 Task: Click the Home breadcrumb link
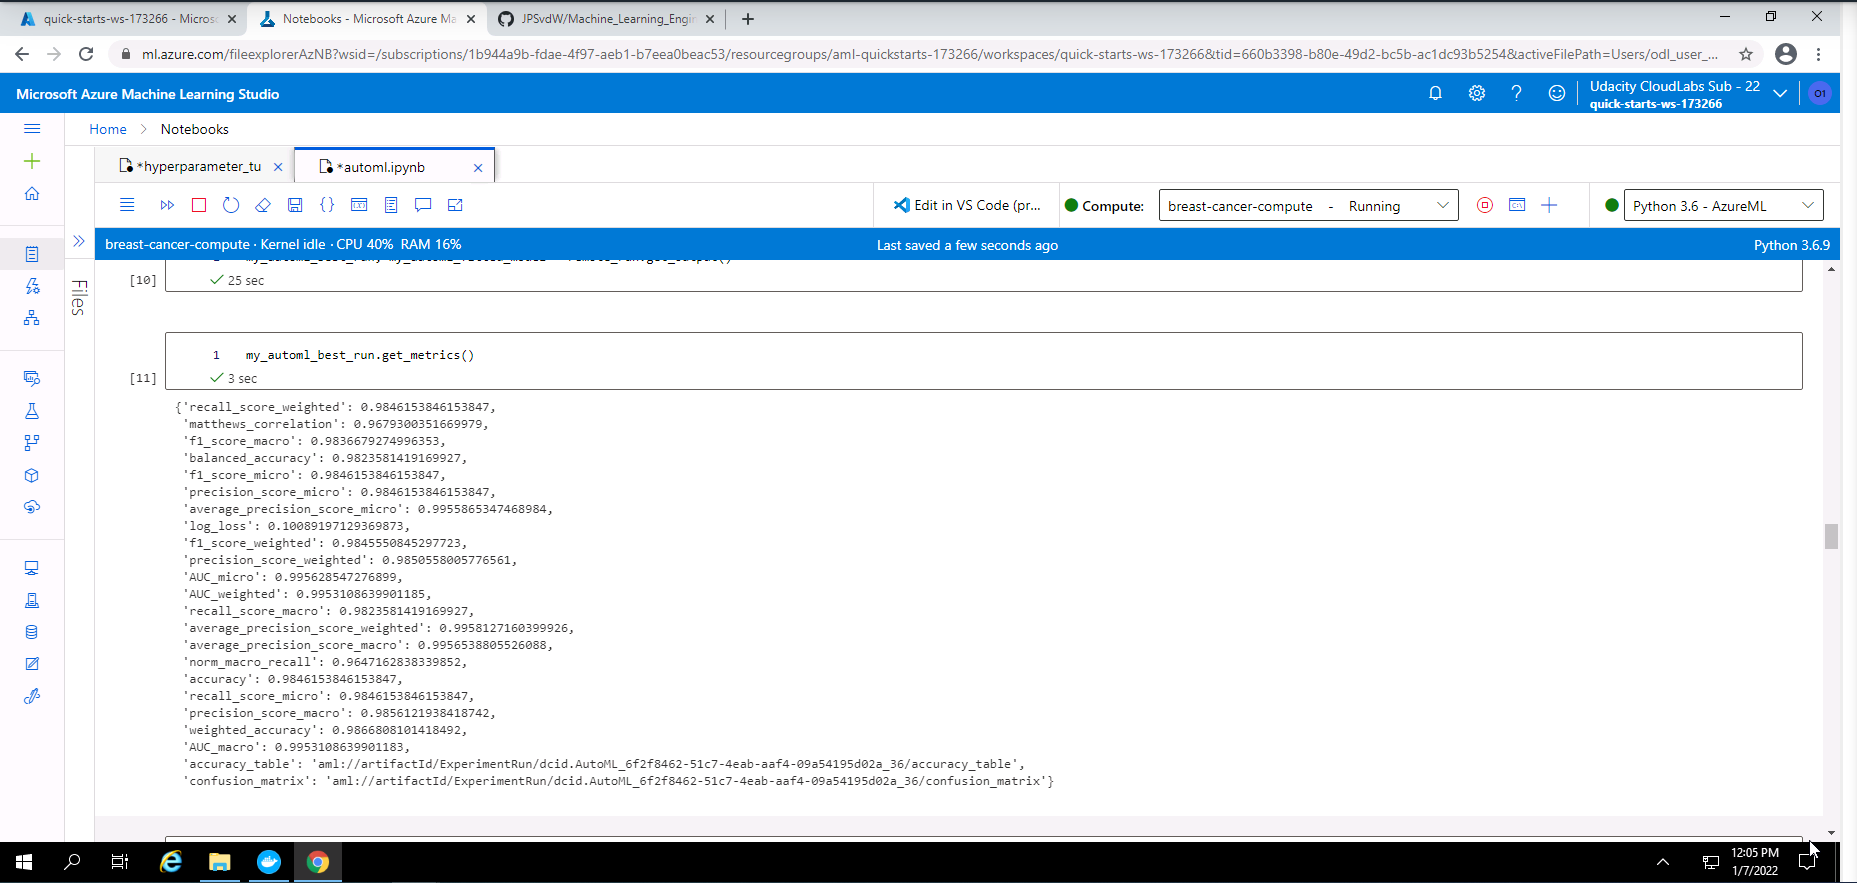[108, 129]
